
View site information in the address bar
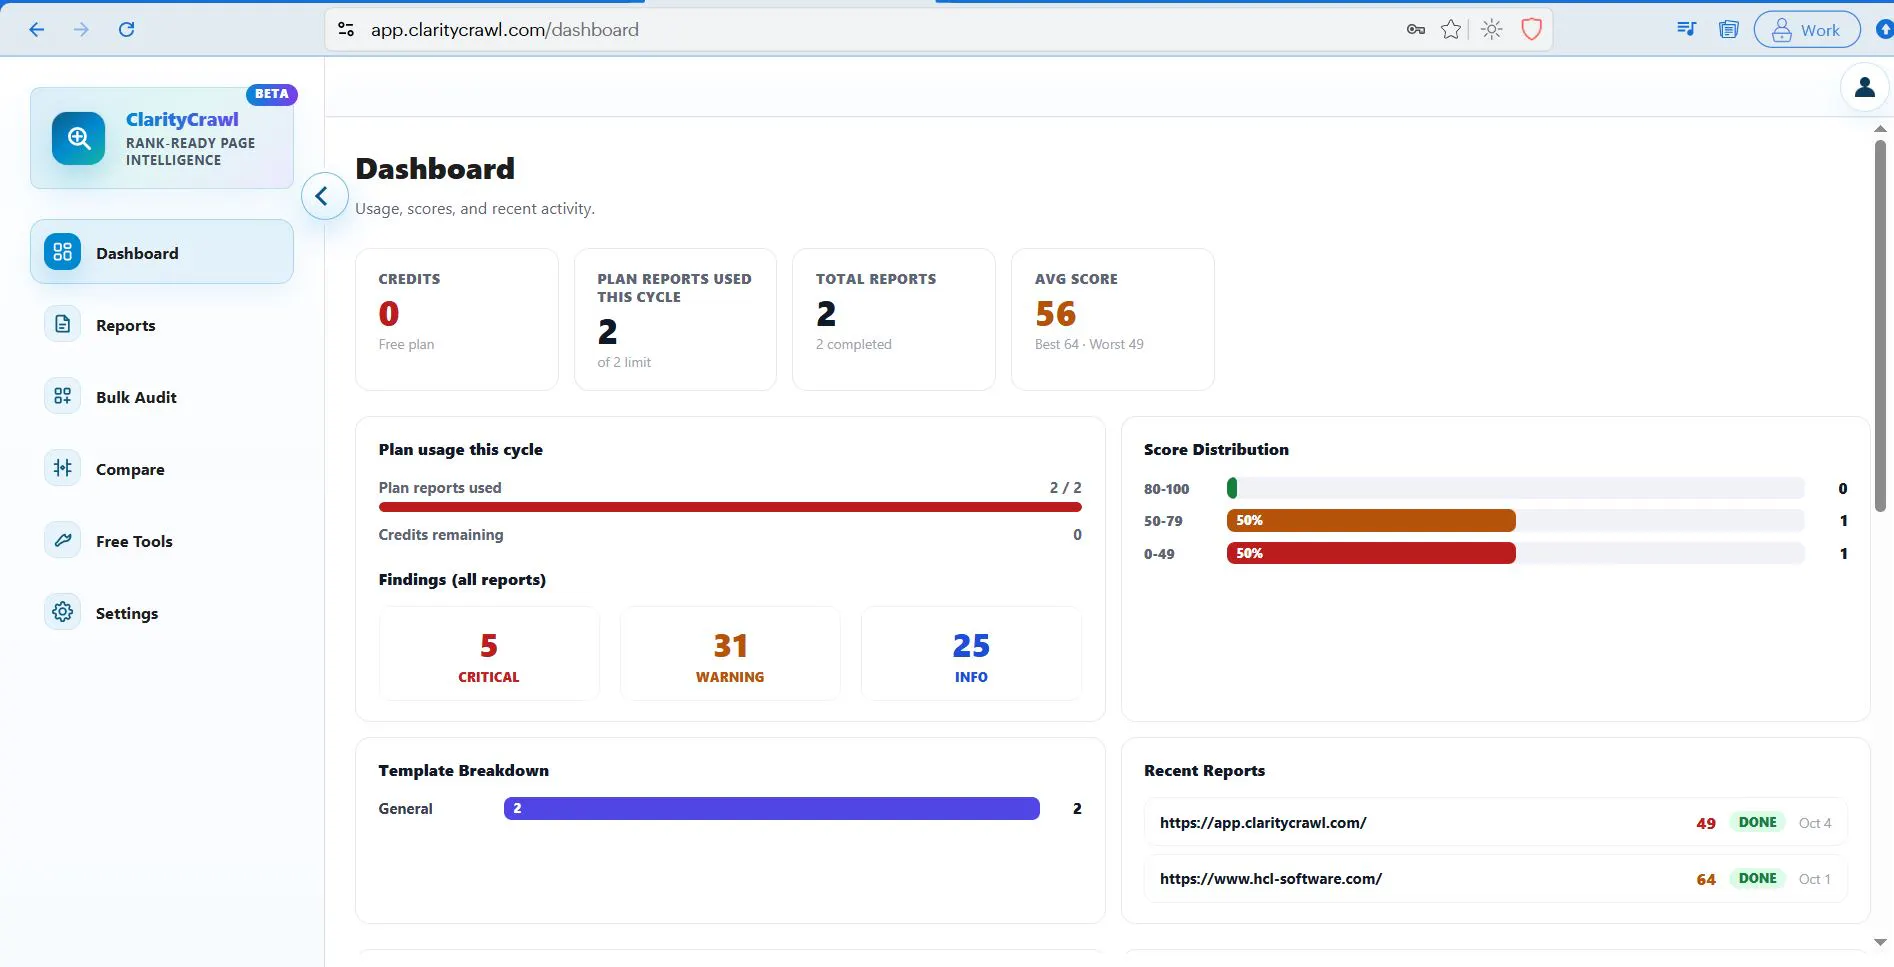point(346,30)
